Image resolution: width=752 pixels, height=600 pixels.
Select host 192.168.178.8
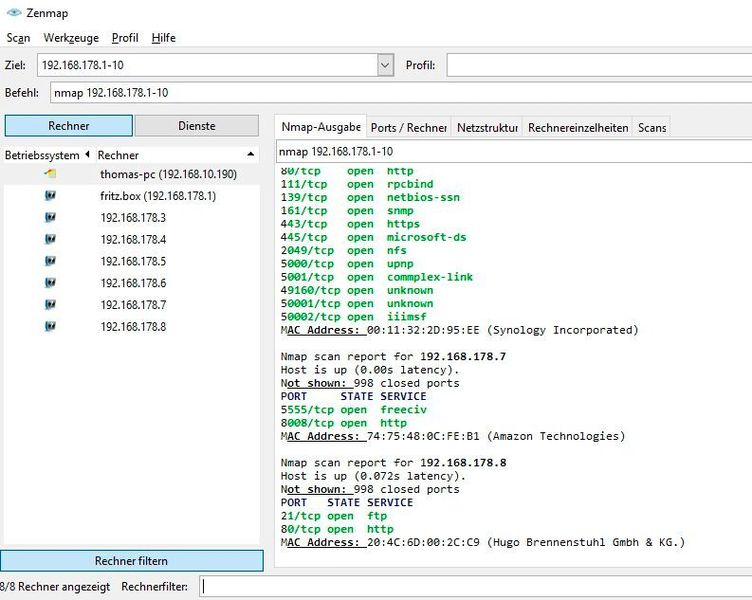pos(133,327)
